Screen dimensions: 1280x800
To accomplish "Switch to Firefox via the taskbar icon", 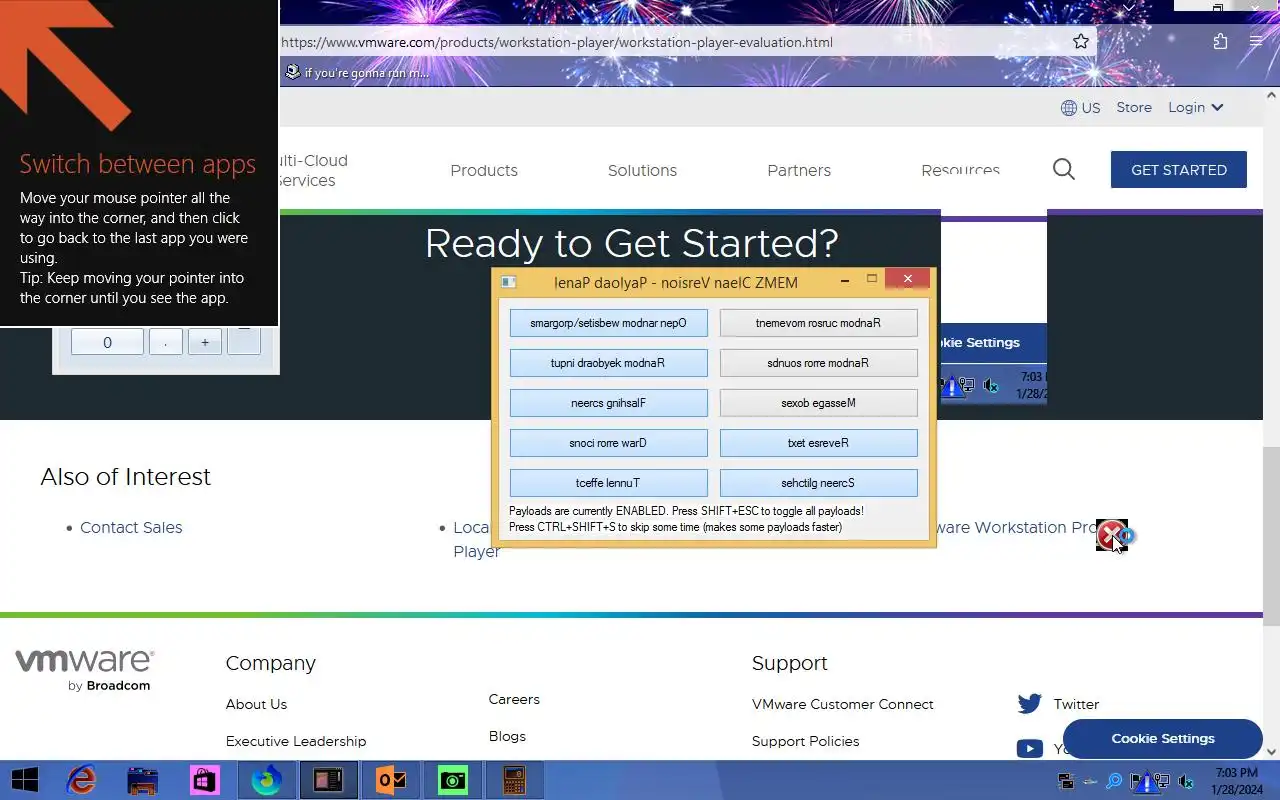I will pyautogui.click(x=267, y=780).
